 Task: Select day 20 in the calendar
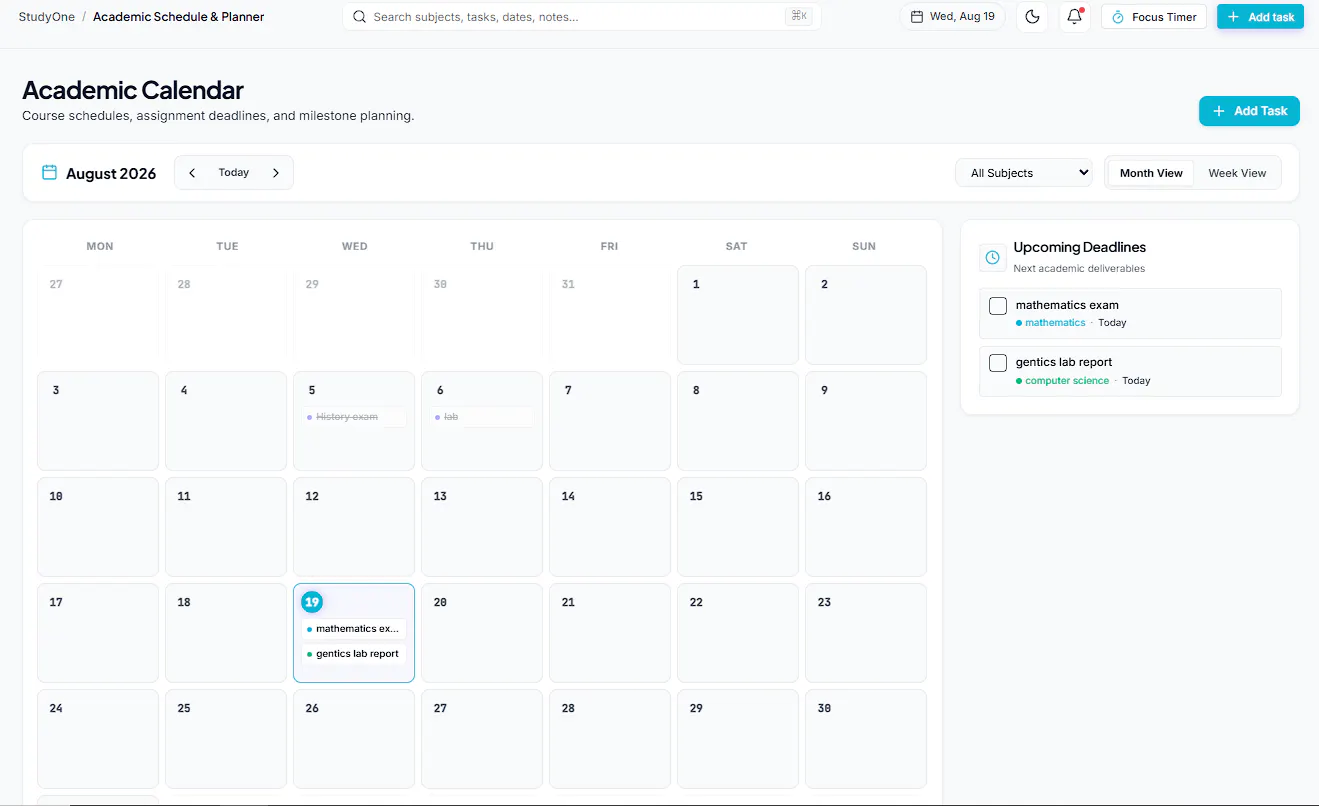tap(482, 633)
